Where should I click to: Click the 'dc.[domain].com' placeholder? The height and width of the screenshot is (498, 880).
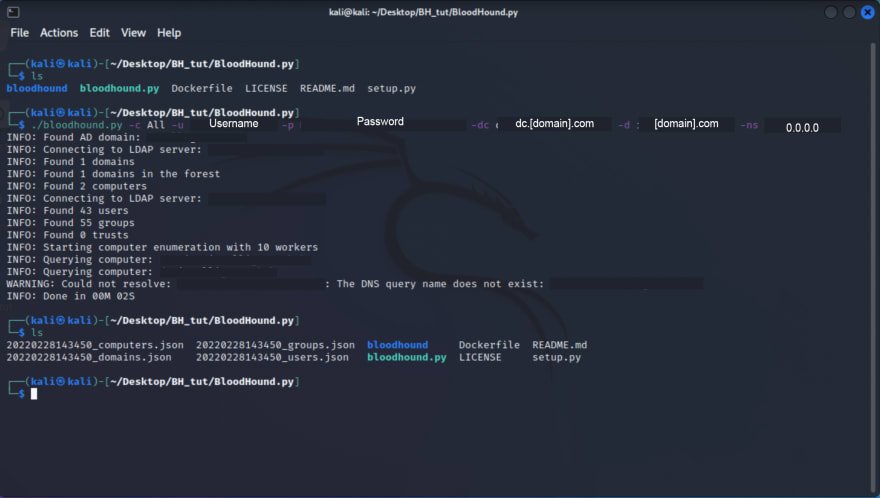pyautogui.click(x=554, y=124)
